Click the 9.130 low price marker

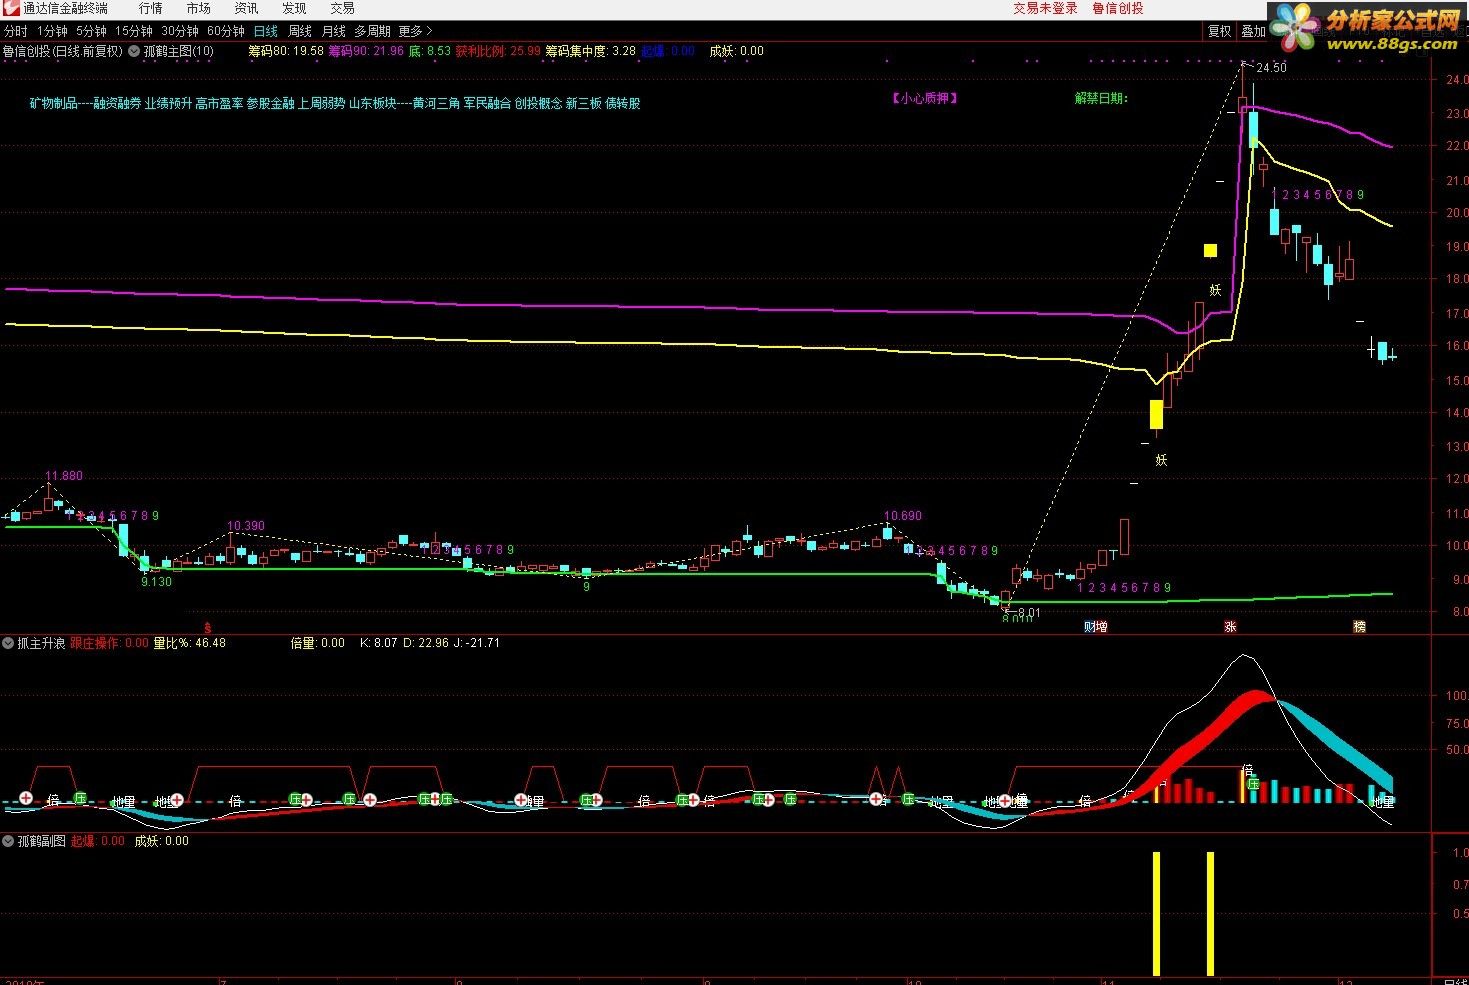click(156, 581)
